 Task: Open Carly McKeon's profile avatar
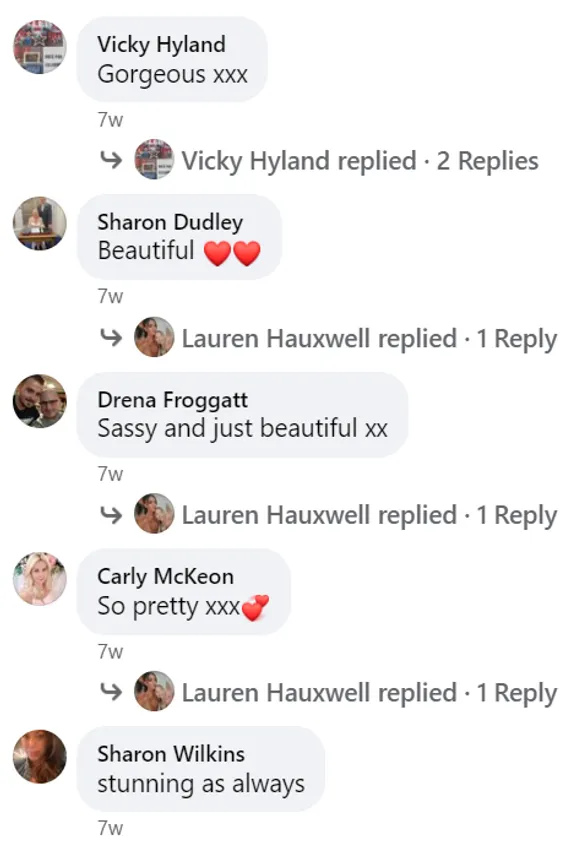click(x=40, y=578)
